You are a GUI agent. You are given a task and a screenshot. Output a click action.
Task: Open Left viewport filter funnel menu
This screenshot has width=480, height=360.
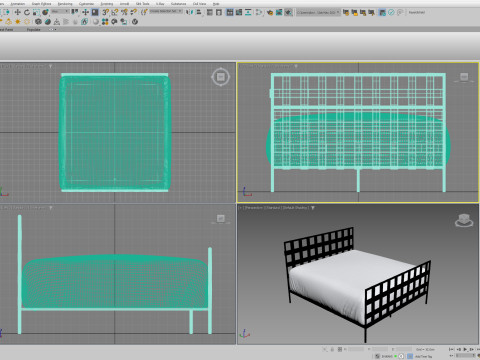[51, 208]
